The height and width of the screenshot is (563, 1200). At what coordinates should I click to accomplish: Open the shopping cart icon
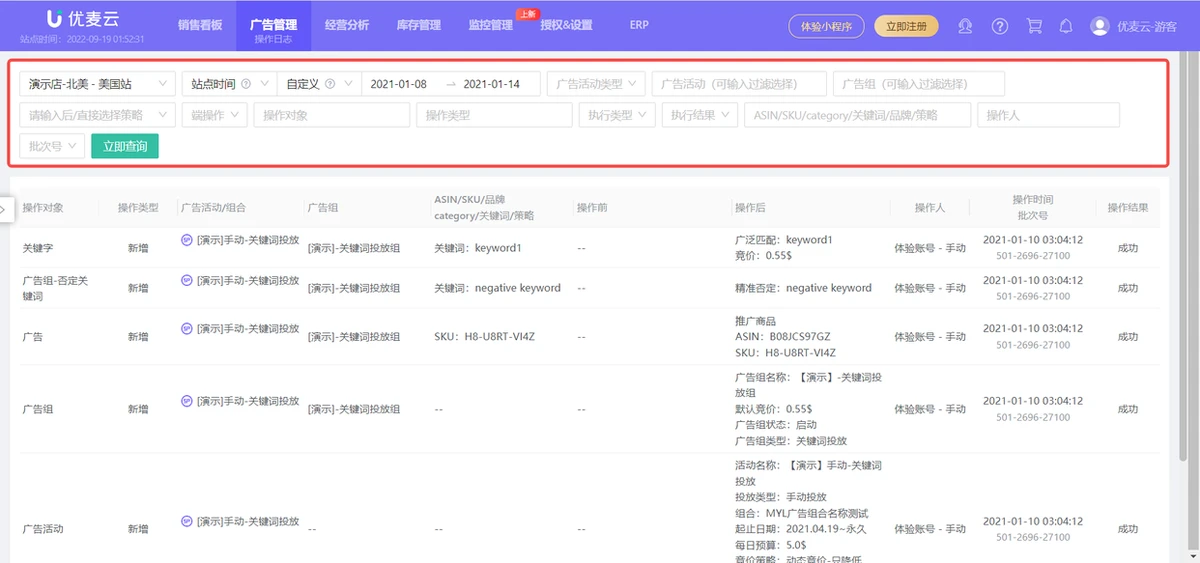[x=1034, y=26]
